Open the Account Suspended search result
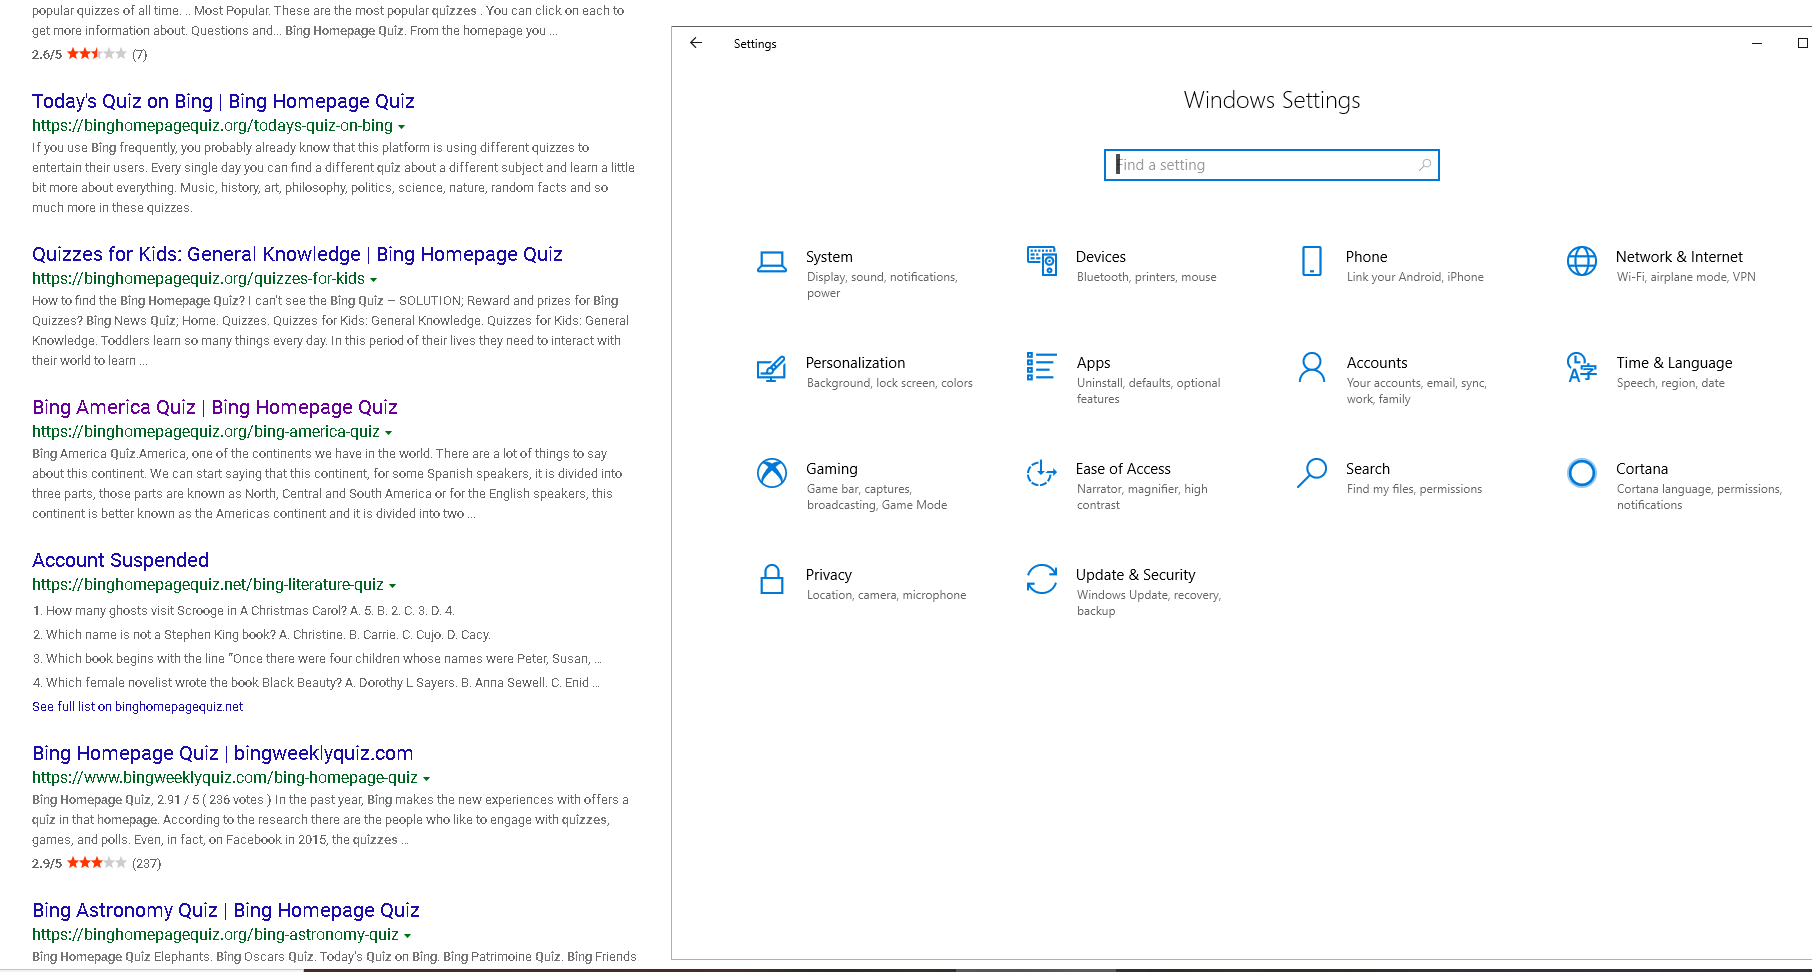The width and height of the screenshot is (1812, 972). pos(120,560)
